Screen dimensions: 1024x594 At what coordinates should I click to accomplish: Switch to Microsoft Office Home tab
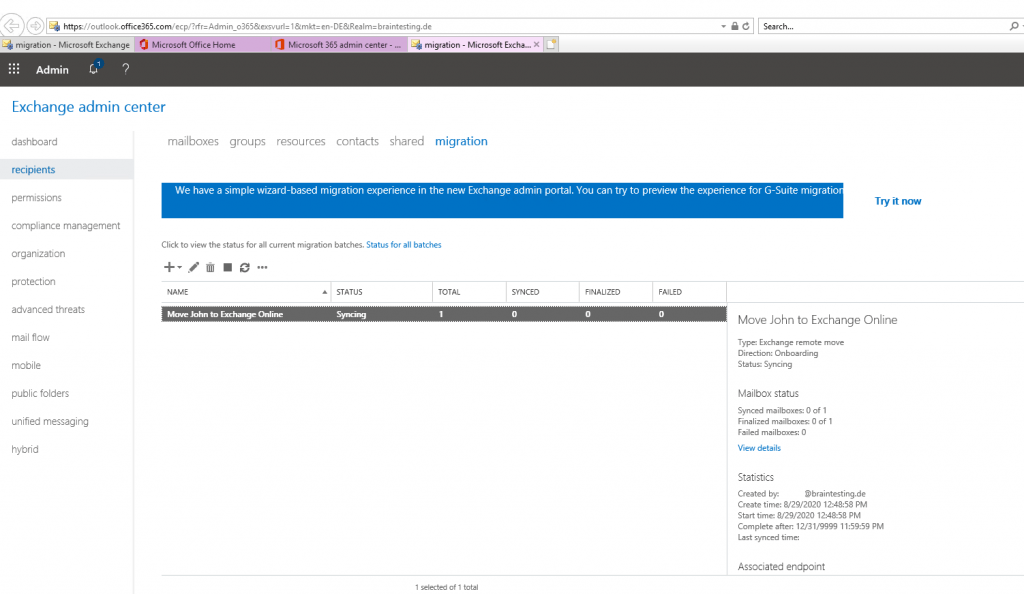[x=202, y=44]
